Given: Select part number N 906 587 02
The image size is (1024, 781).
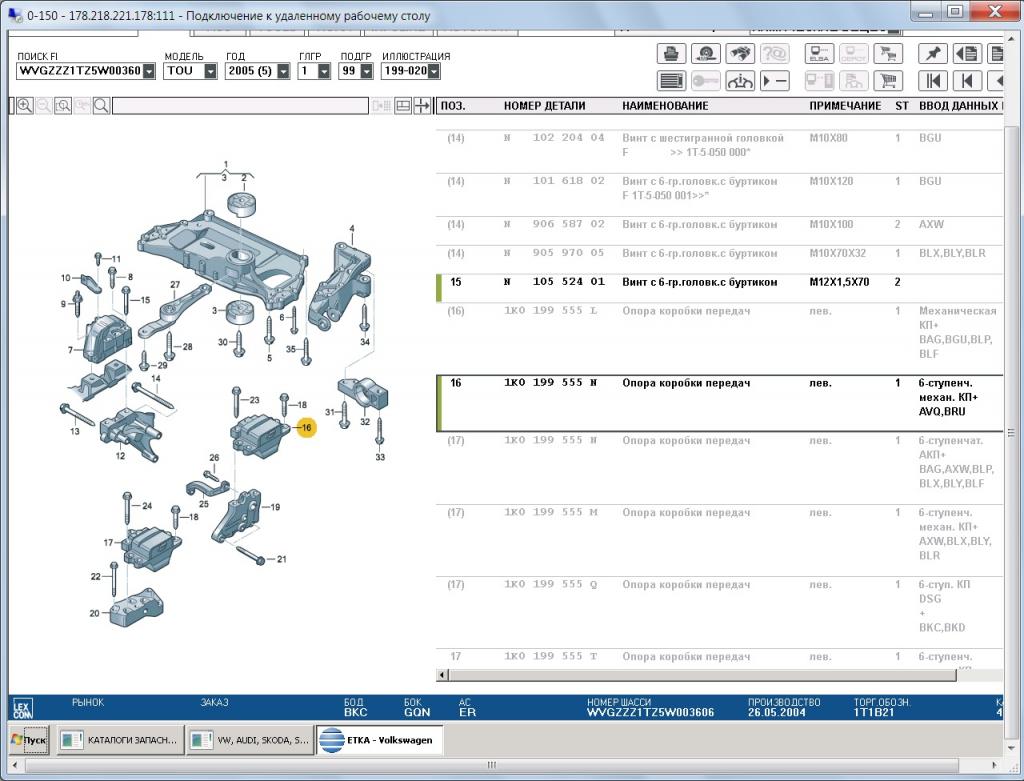Looking at the screenshot, I should (554, 224).
